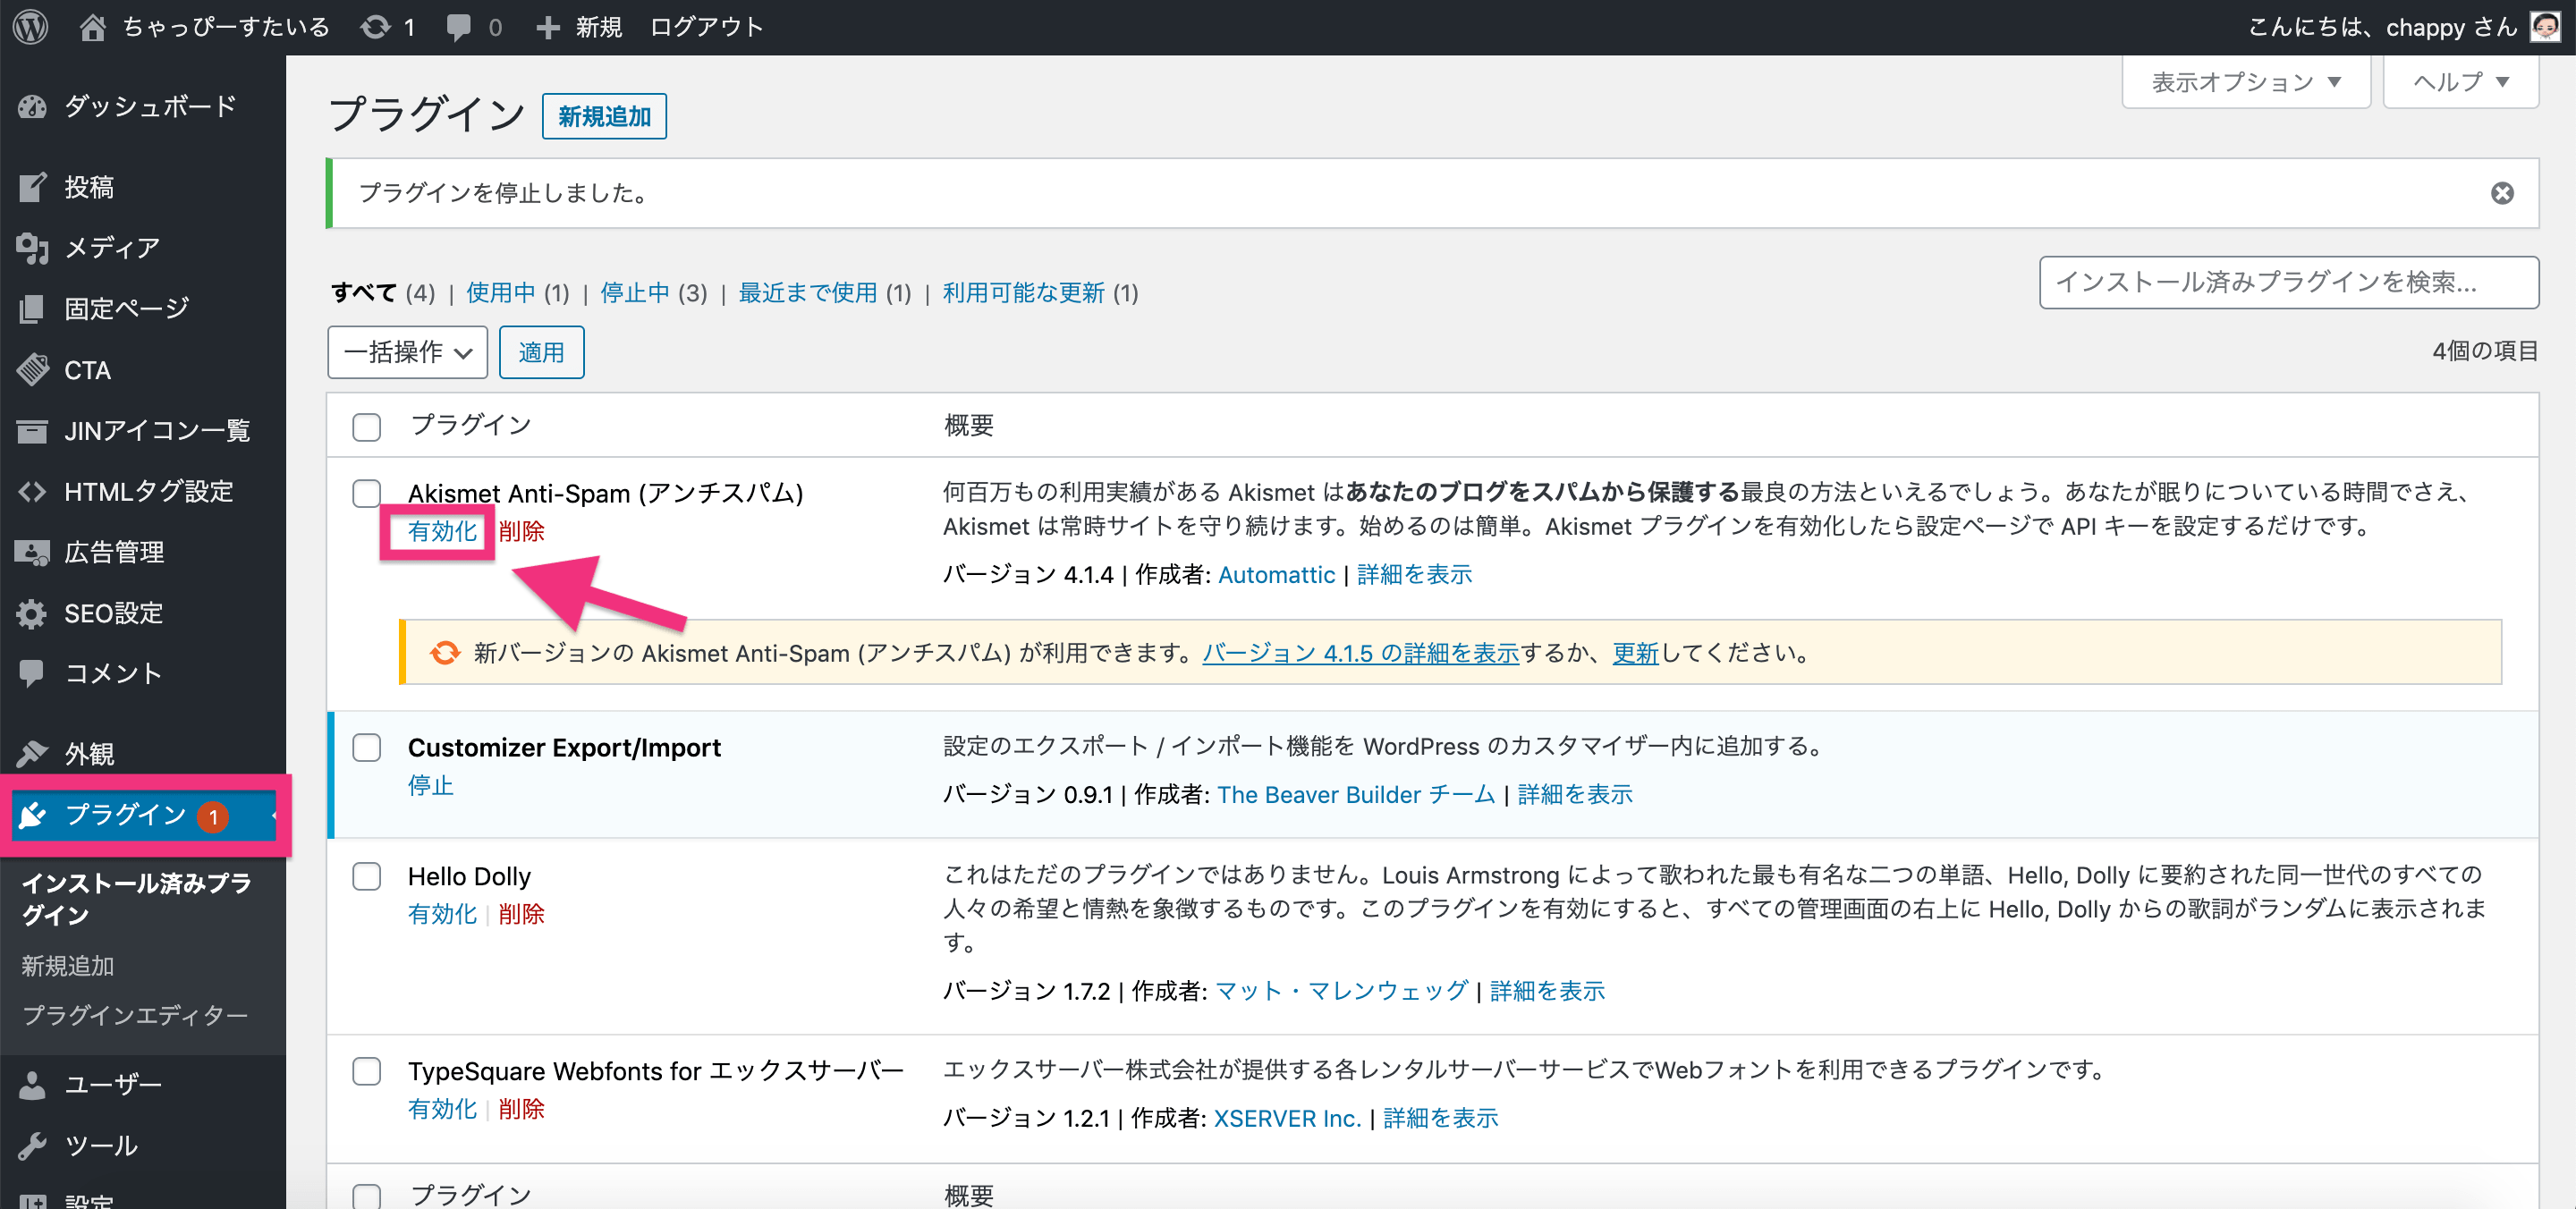Activate Akismet with the 有効化 link
Screen dimensions: 2576x1209
(442, 531)
